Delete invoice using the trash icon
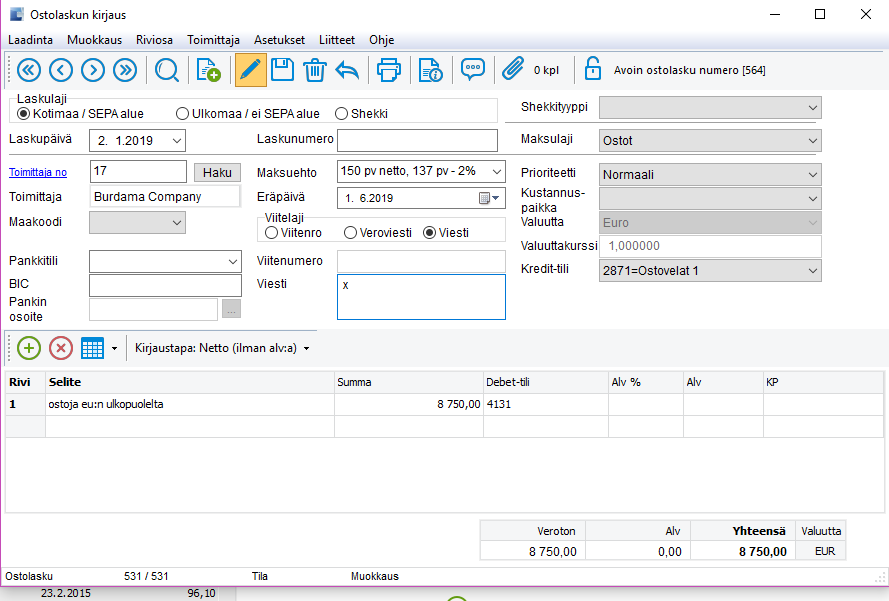 tap(314, 70)
